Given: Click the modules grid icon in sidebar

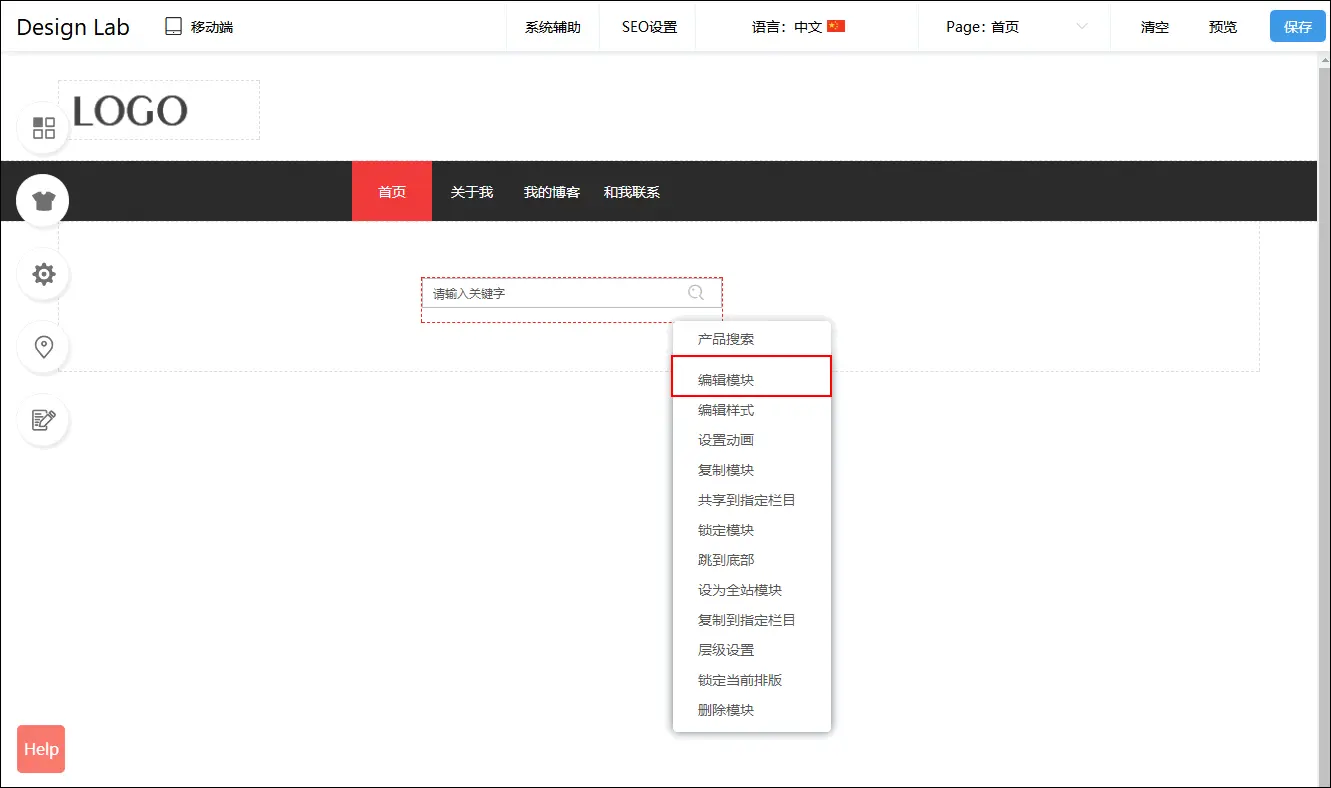Looking at the screenshot, I should tap(43, 128).
